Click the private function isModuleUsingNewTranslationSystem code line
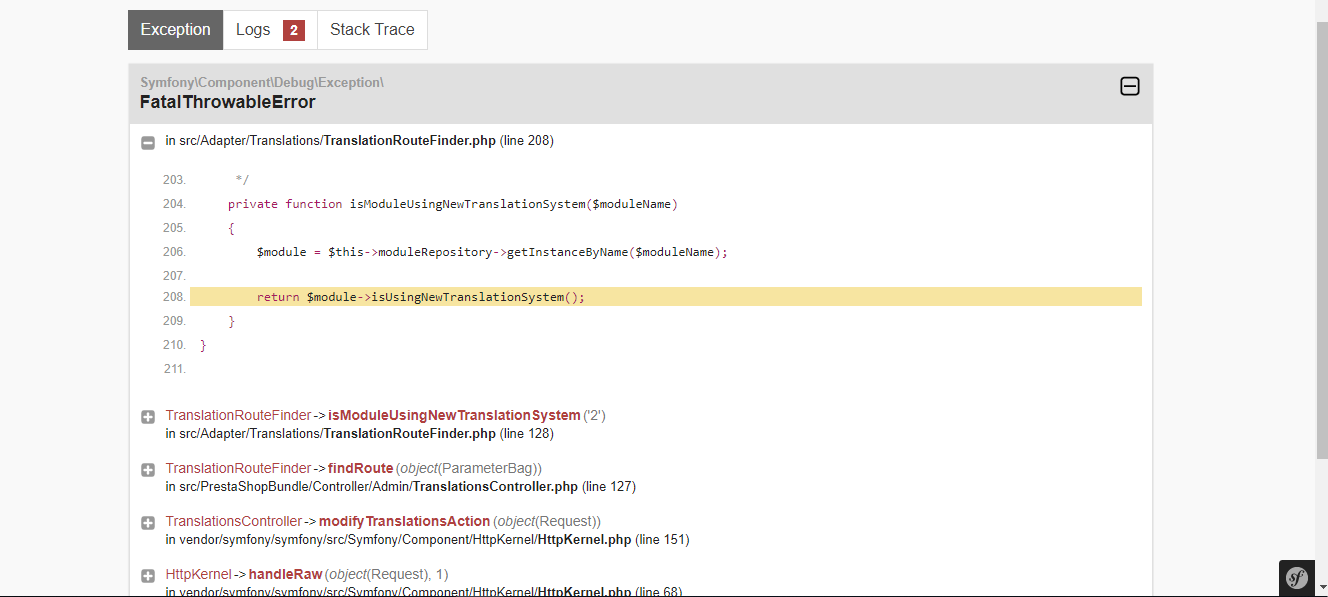The image size is (1328, 597). (453, 204)
